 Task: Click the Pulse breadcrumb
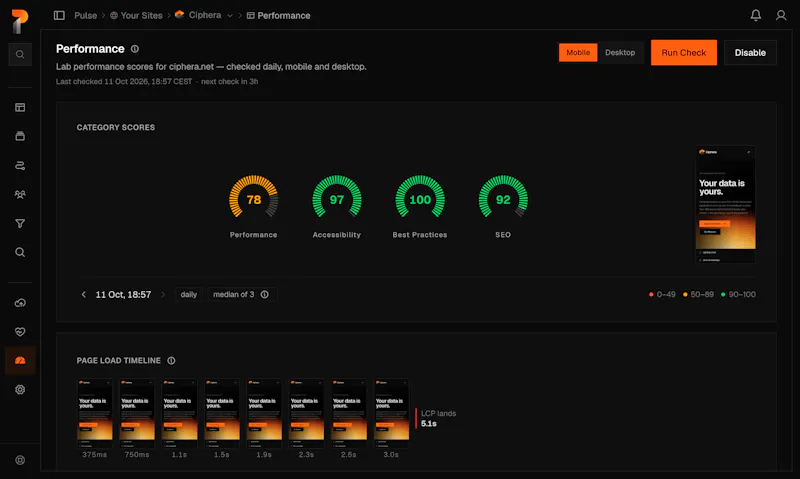click(x=85, y=15)
